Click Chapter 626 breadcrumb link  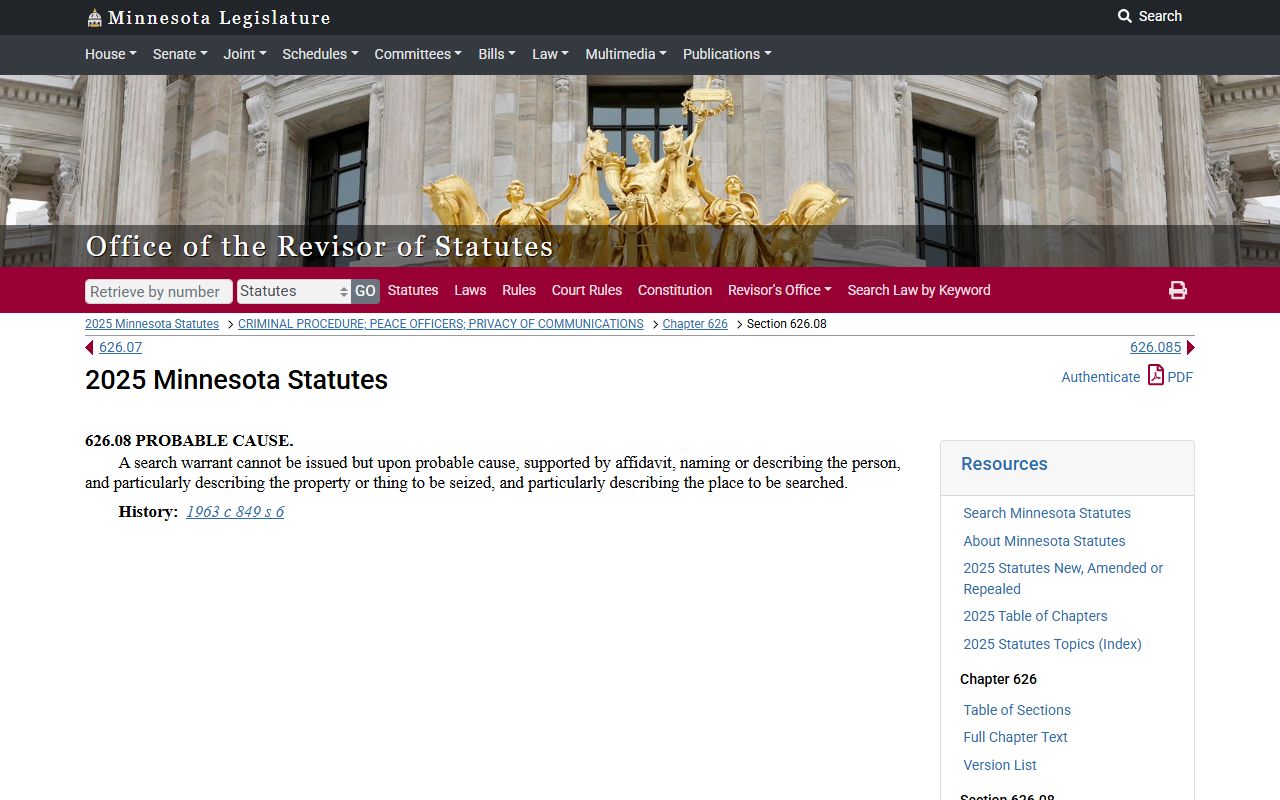pos(695,324)
